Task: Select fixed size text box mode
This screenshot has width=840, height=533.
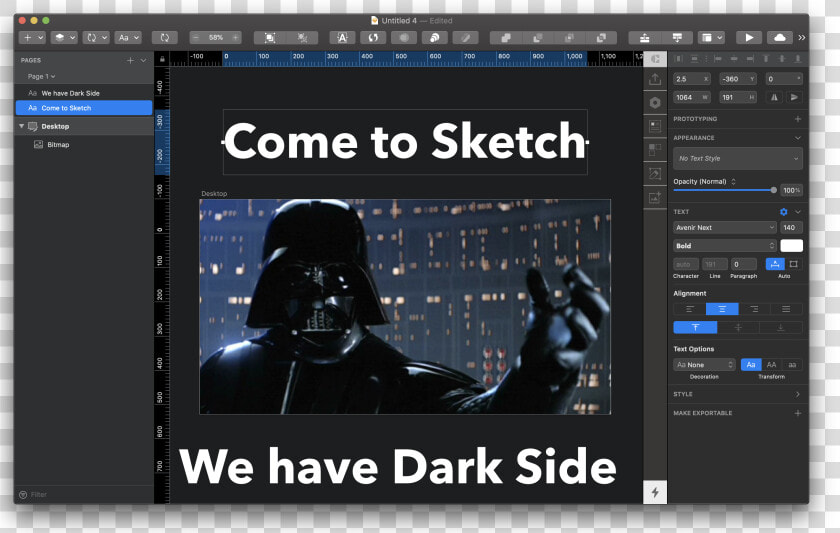Action: (793, 264)
